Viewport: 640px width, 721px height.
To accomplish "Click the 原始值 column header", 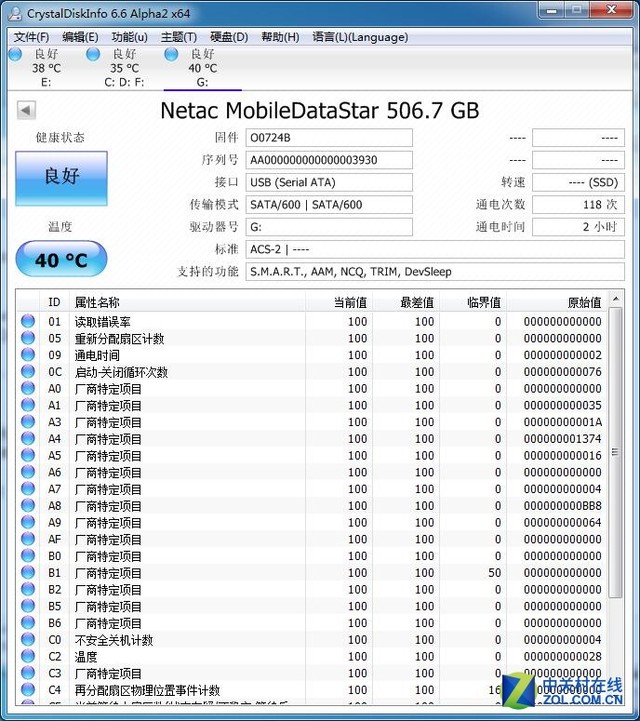I will pyautogui.click(x=557, y=302).
